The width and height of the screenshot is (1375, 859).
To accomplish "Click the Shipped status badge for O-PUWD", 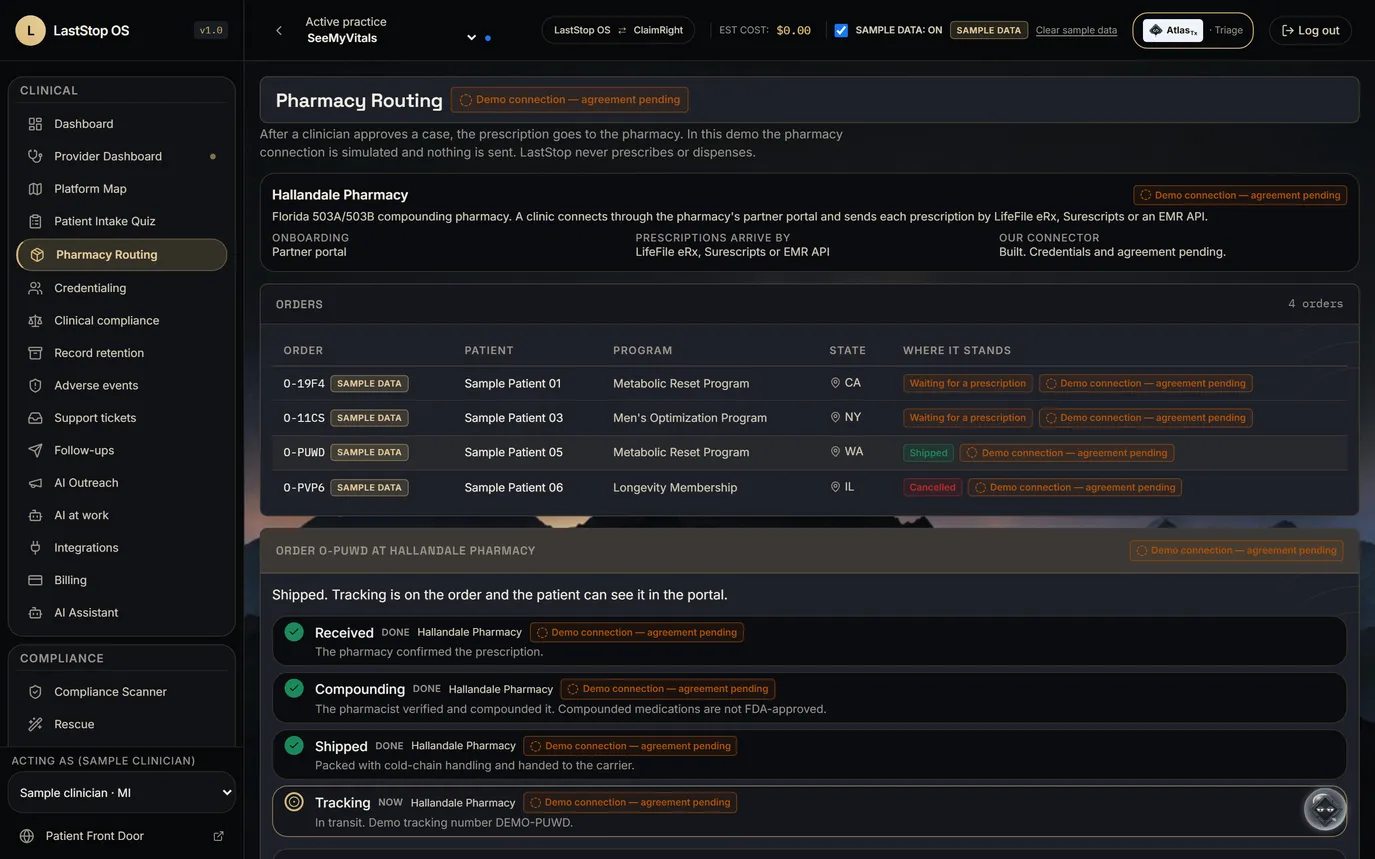I will [x=928, y=453].
